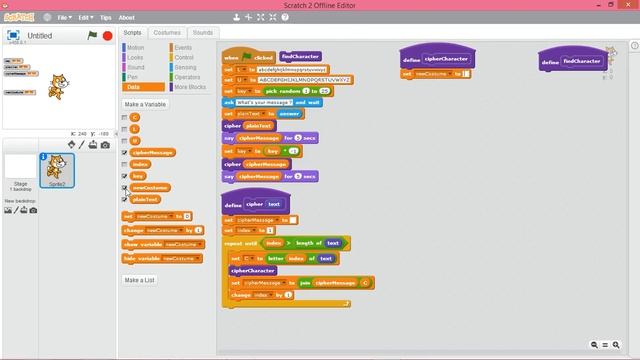Select the Delete scissors tool
This screenshot has width=640, height=360.
point(249,17)
